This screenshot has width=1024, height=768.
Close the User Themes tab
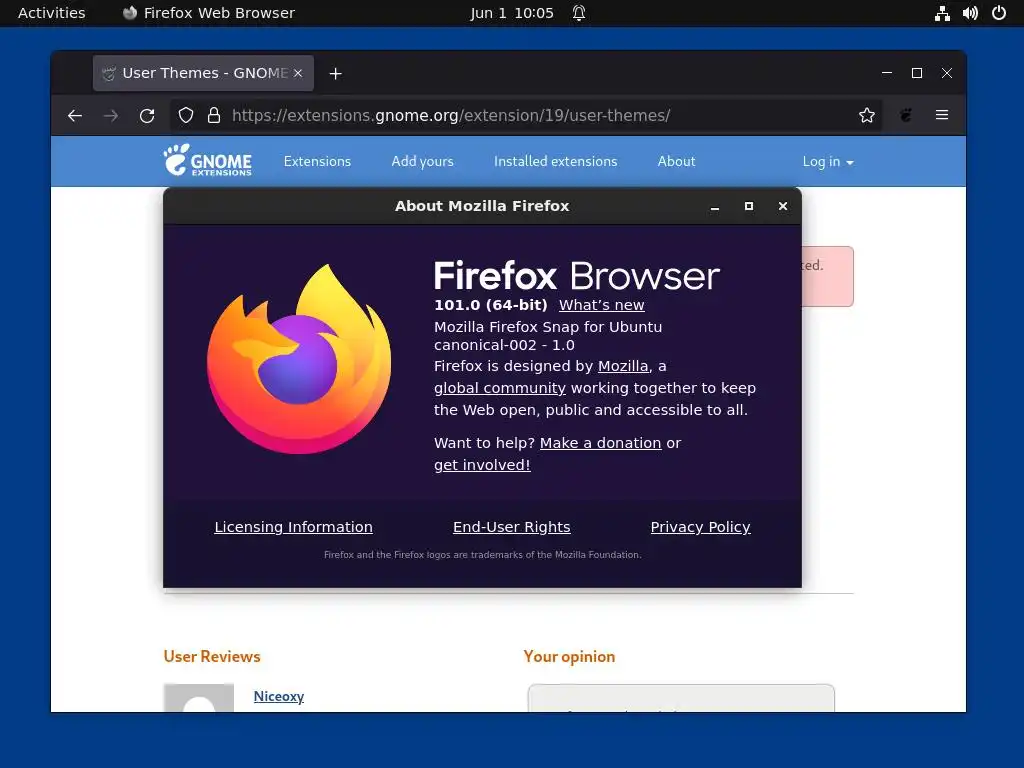tap(298, 73)
